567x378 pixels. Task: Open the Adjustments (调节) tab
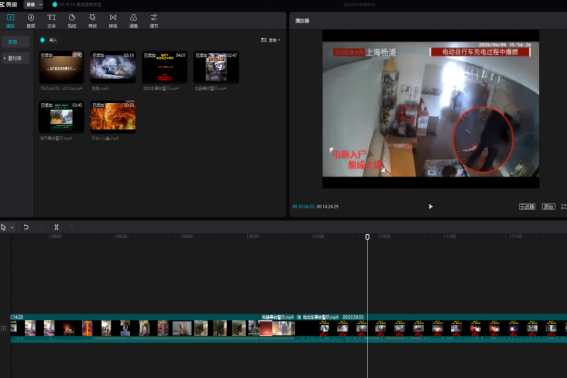click(154, 21)
